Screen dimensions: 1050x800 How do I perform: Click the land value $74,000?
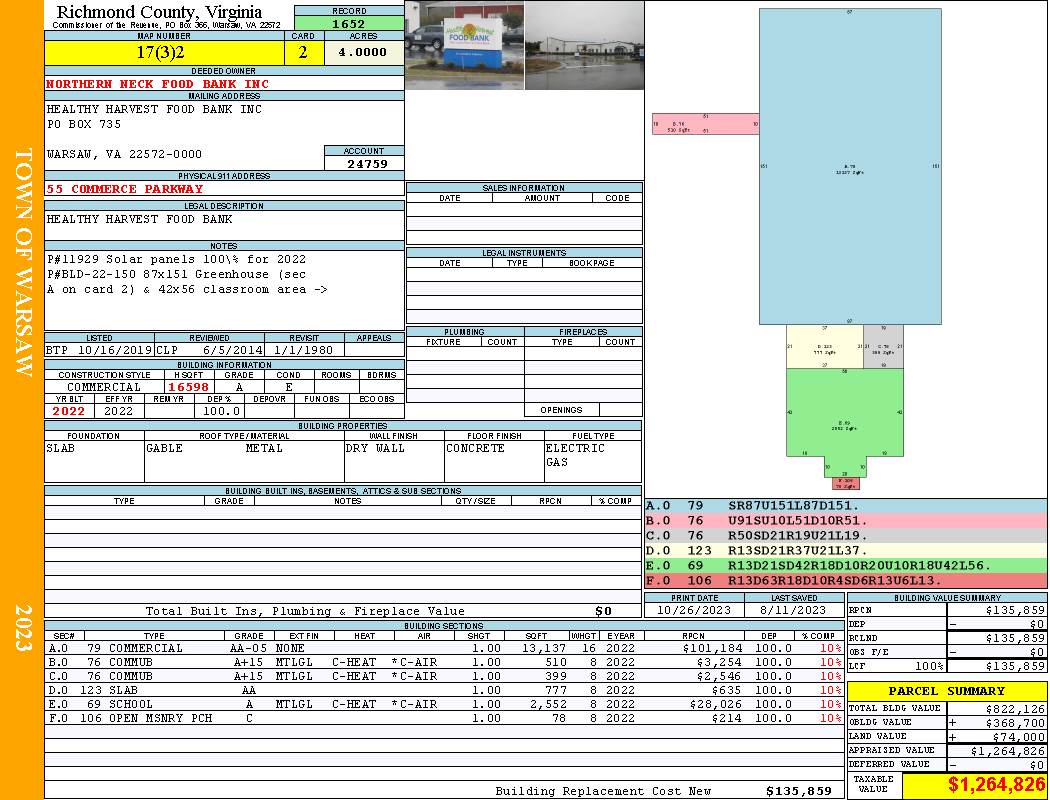coord(1019,736)
